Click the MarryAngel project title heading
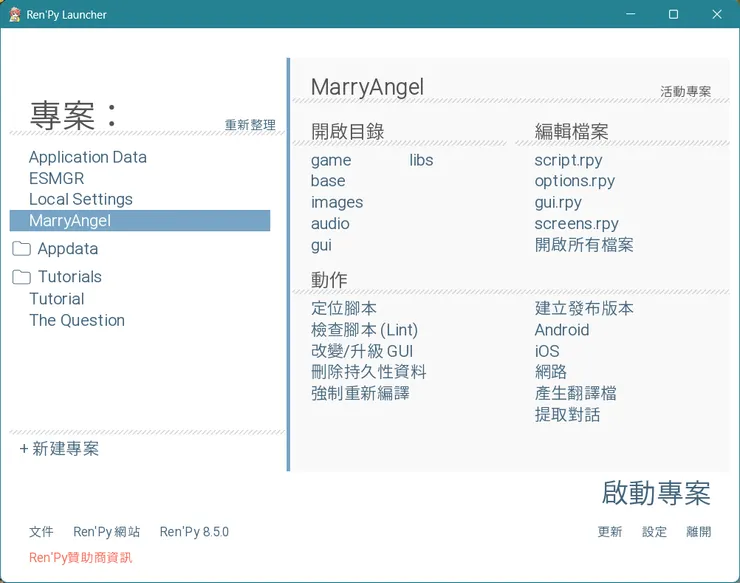This screenshot has width=740, height=583. [367, 87]
